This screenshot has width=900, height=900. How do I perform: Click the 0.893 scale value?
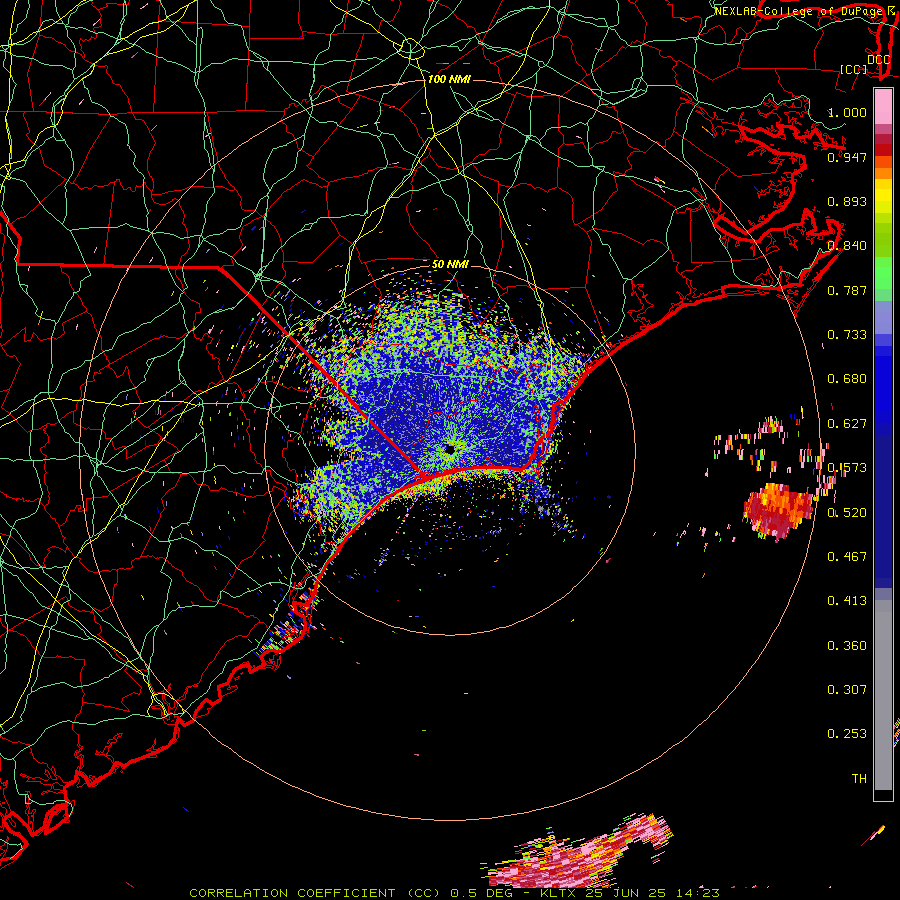click(x=847, y=201)
